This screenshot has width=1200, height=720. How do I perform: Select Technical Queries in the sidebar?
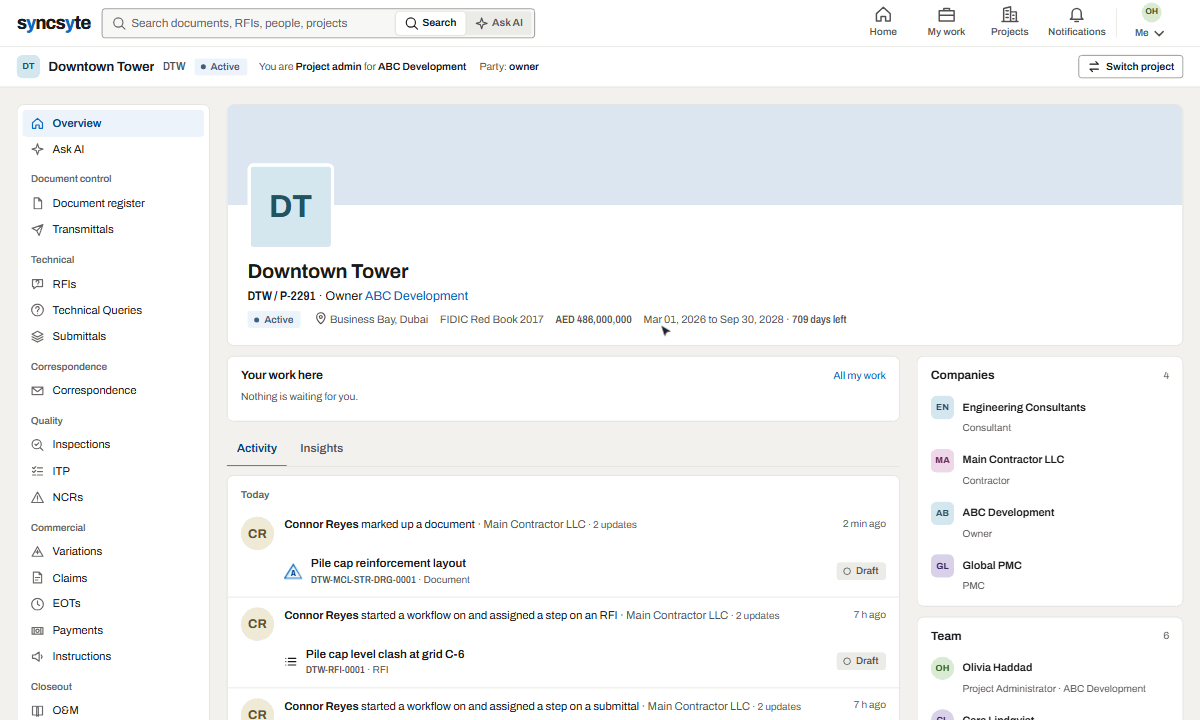point(113,310)
